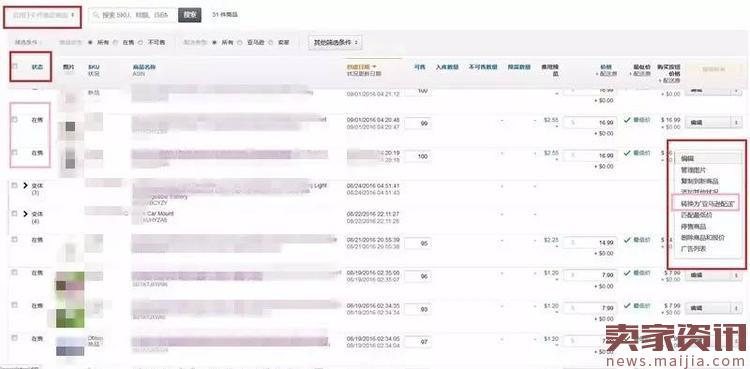Sort by the 入库数量 column header
Viewport: 750px width, 369px height.
tap(447, 67)
